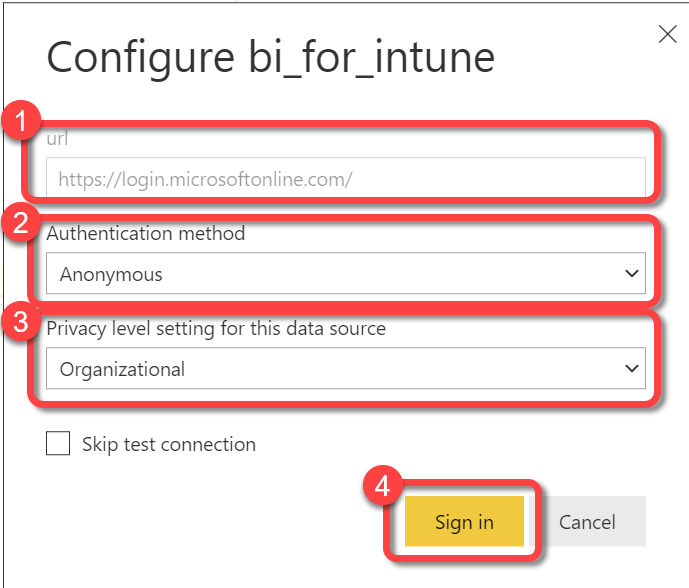
Task: Click the Authentication method label text
Action: (146, 233)
